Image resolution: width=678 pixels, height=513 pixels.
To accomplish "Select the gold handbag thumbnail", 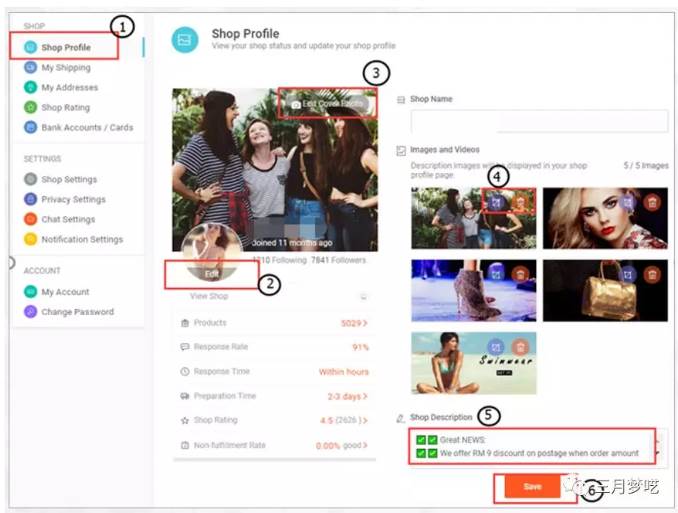I will click(x=605, y=290).
